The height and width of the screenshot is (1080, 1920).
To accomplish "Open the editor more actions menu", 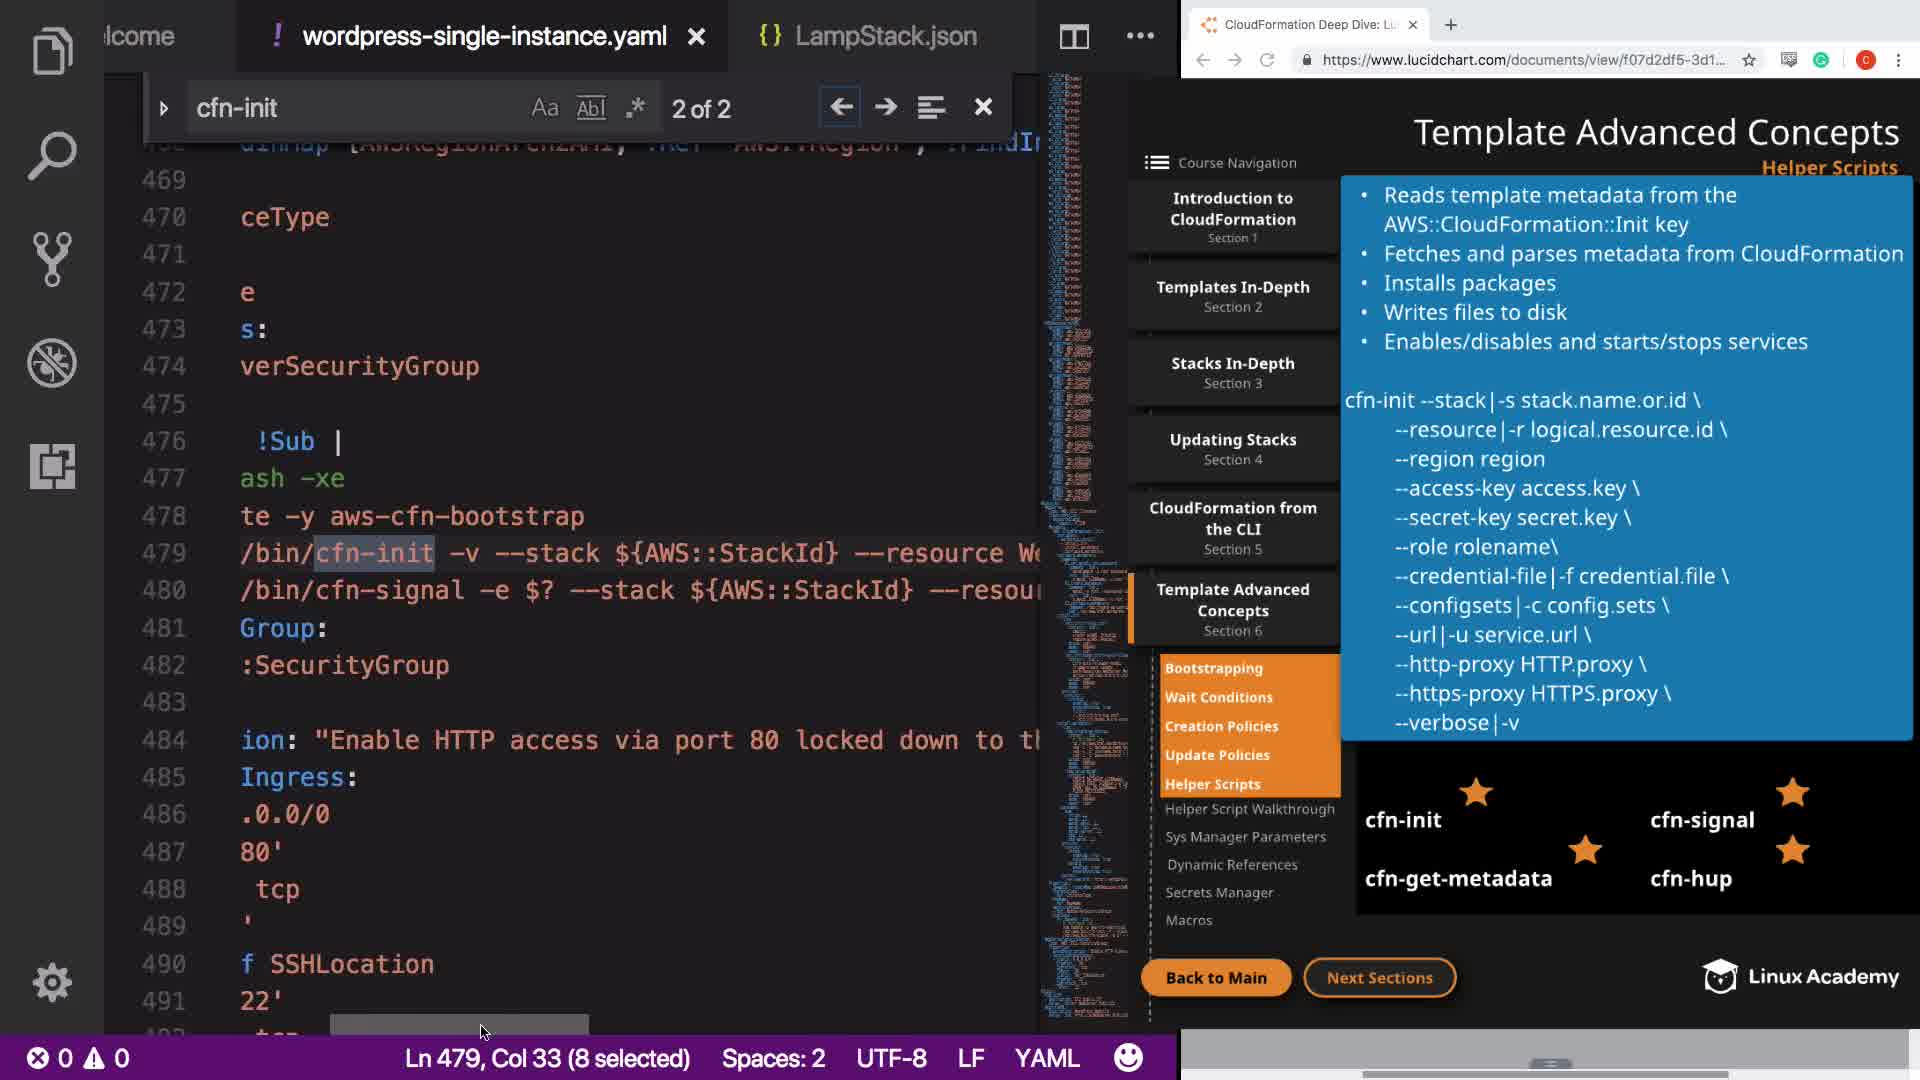I will click(1140, 36).
